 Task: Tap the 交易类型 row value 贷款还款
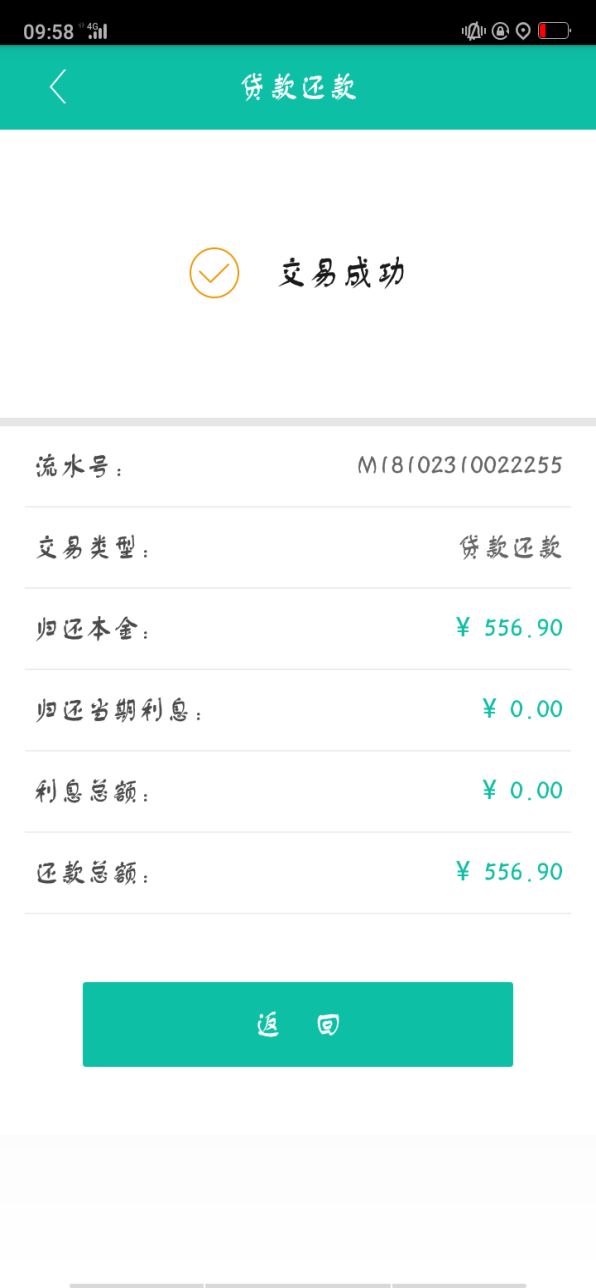coord(510,547)
